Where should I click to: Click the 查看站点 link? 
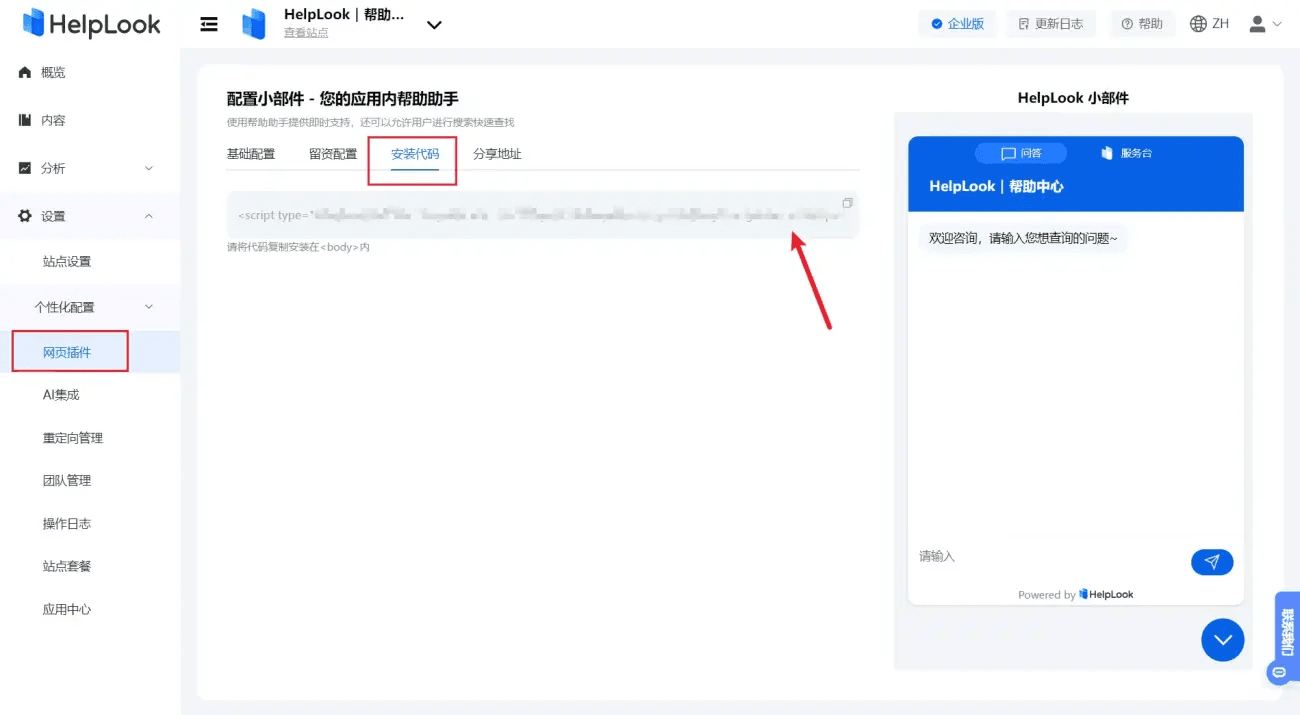click(x=306, y=33)
